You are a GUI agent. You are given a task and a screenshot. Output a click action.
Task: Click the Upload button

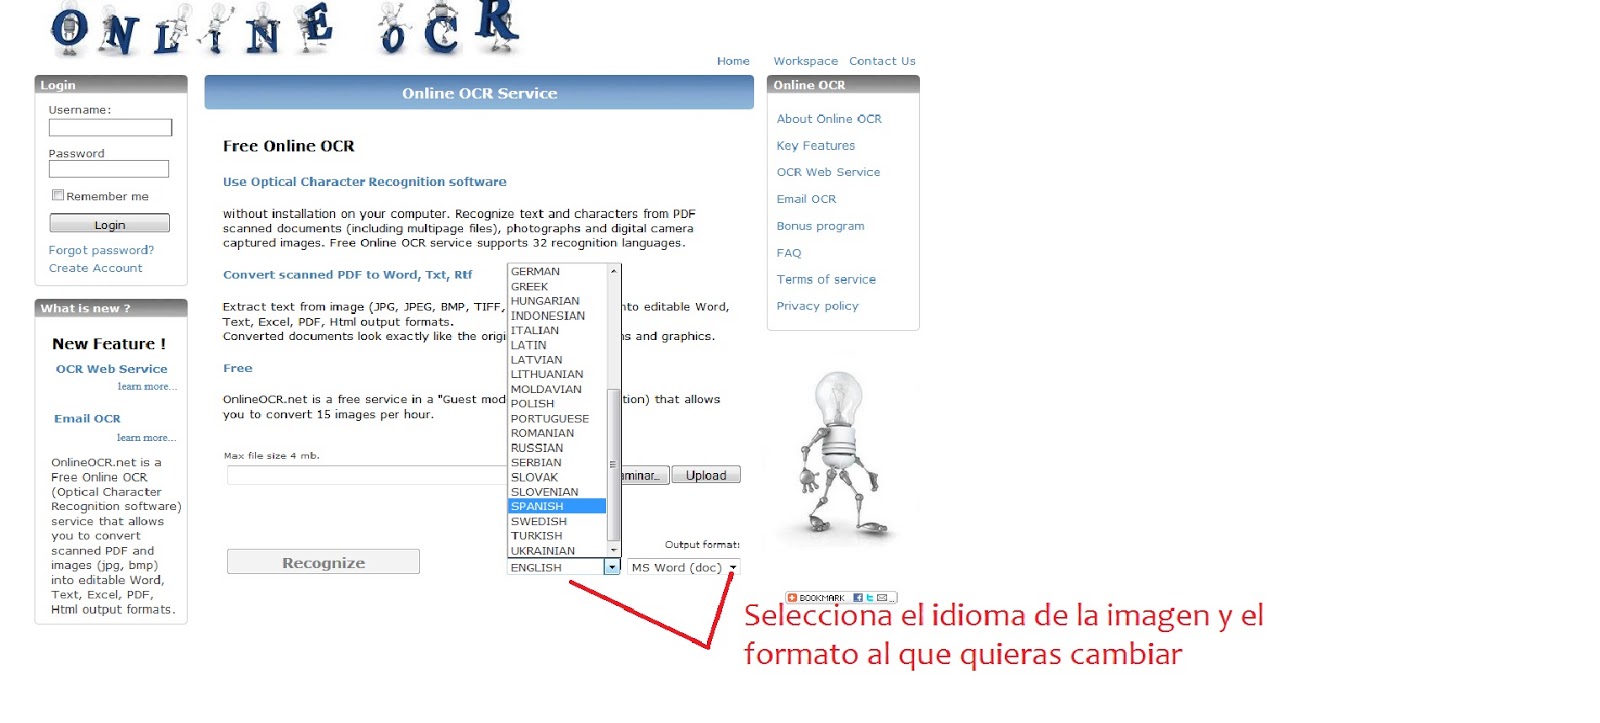(706, 475)
